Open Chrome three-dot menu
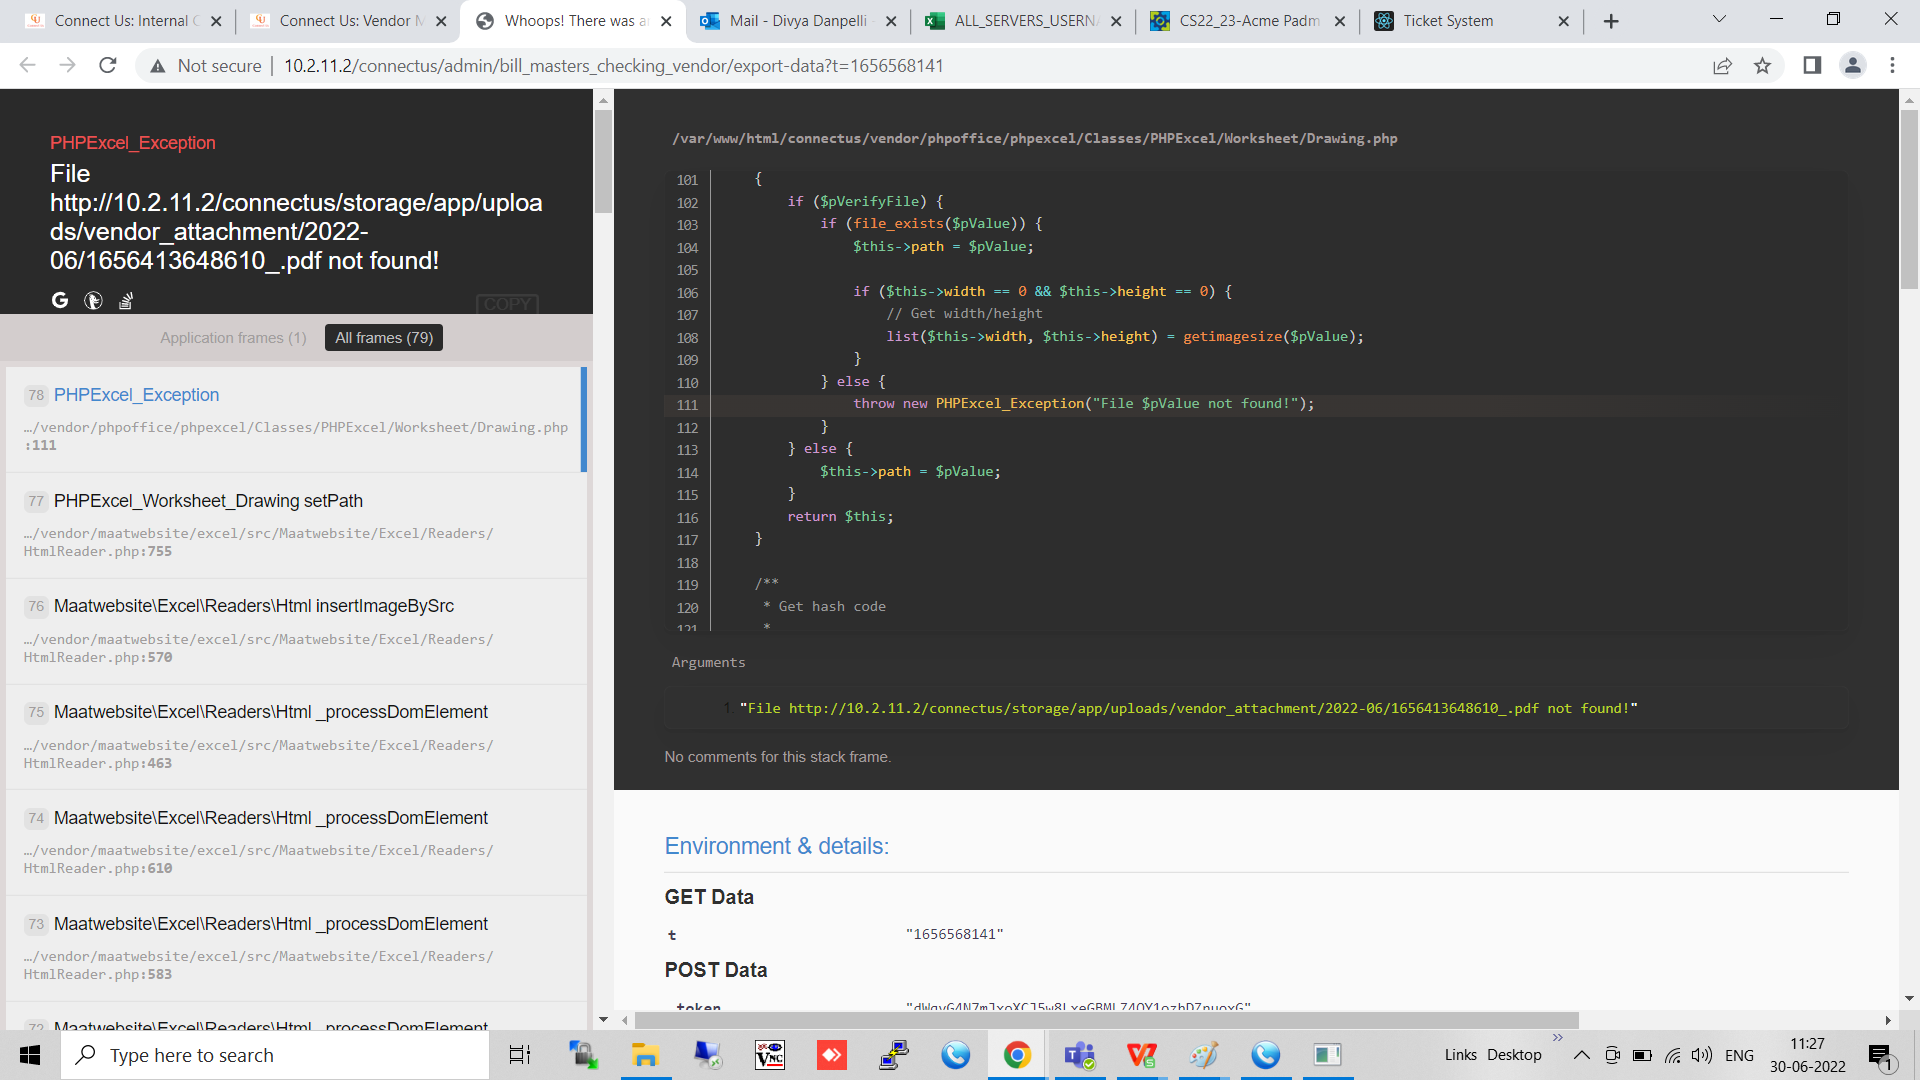 (x=1892, y=66)
